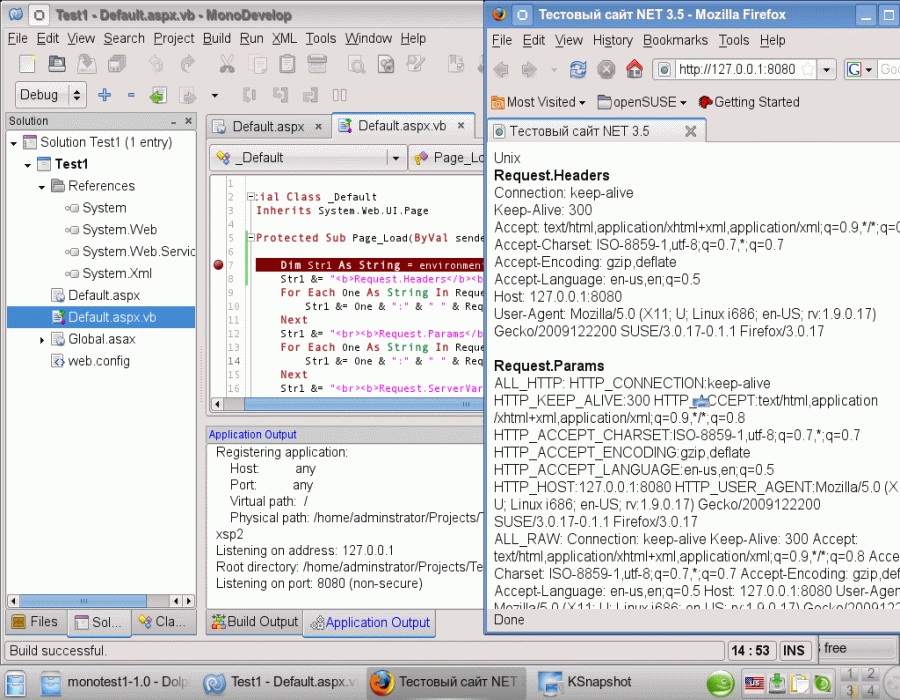The height and width of the screenshot is (700, 900).
Task: Toggle breakpoint dot on line 7
Action: (x=218, y=265)
